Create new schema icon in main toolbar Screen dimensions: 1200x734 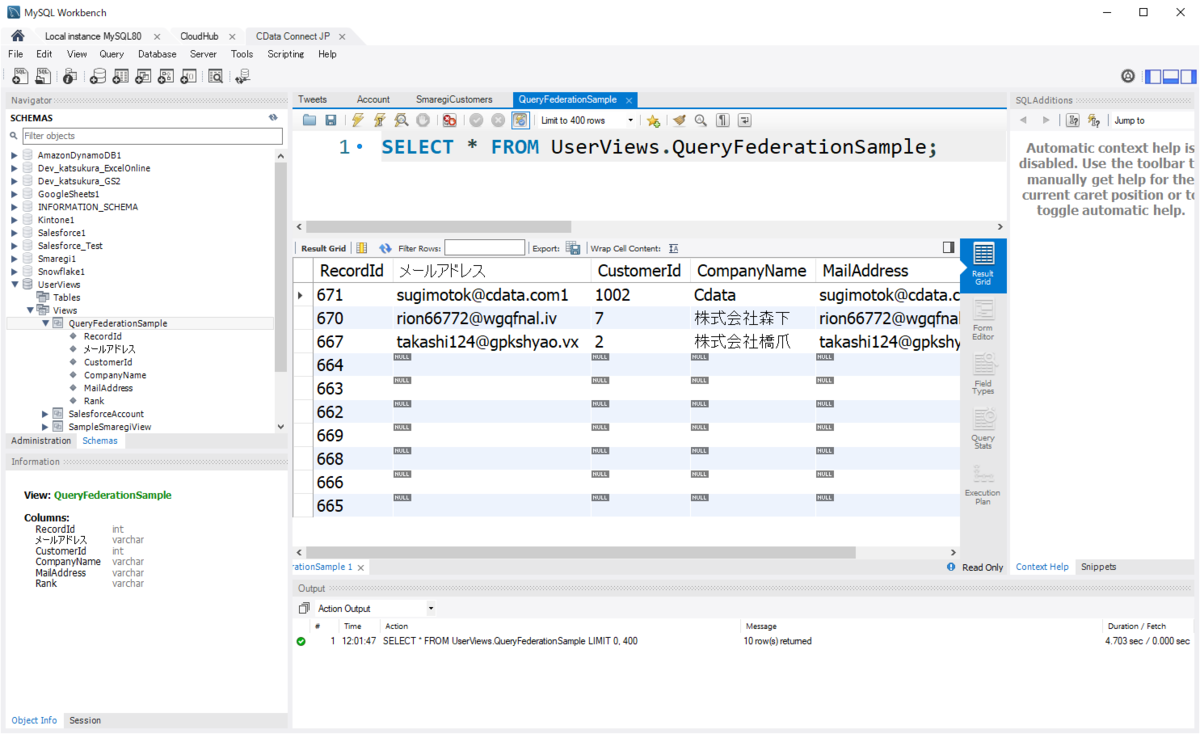click(x=97, y=76)
